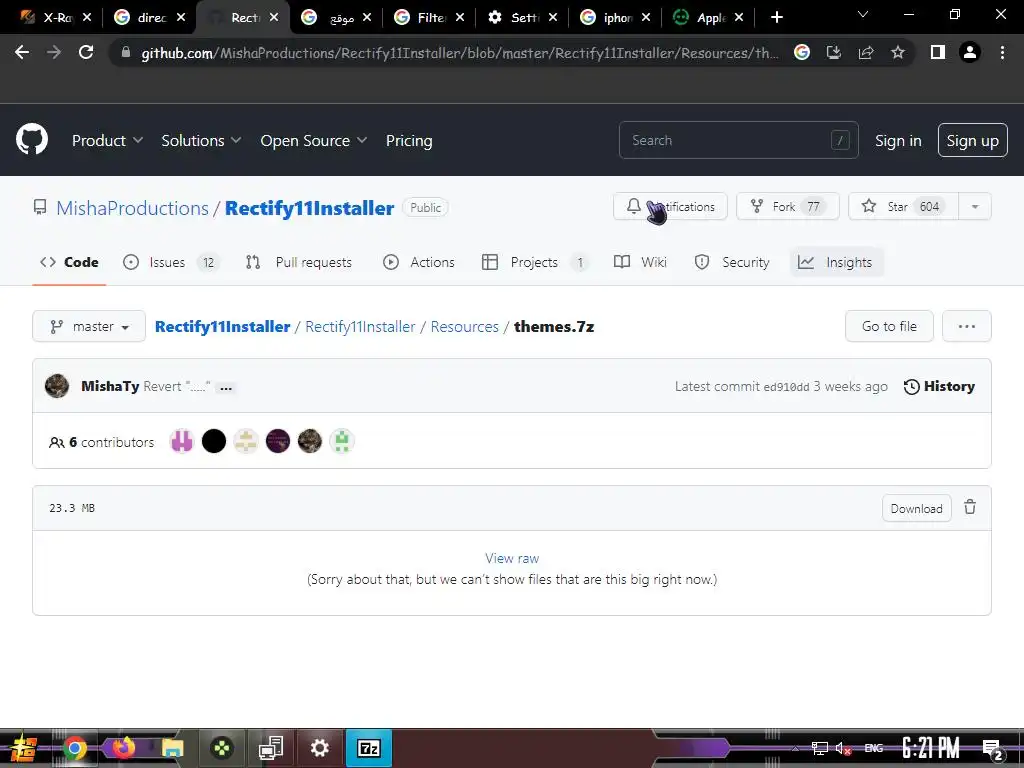Focus the GitHub search field

tap(738, 140)
